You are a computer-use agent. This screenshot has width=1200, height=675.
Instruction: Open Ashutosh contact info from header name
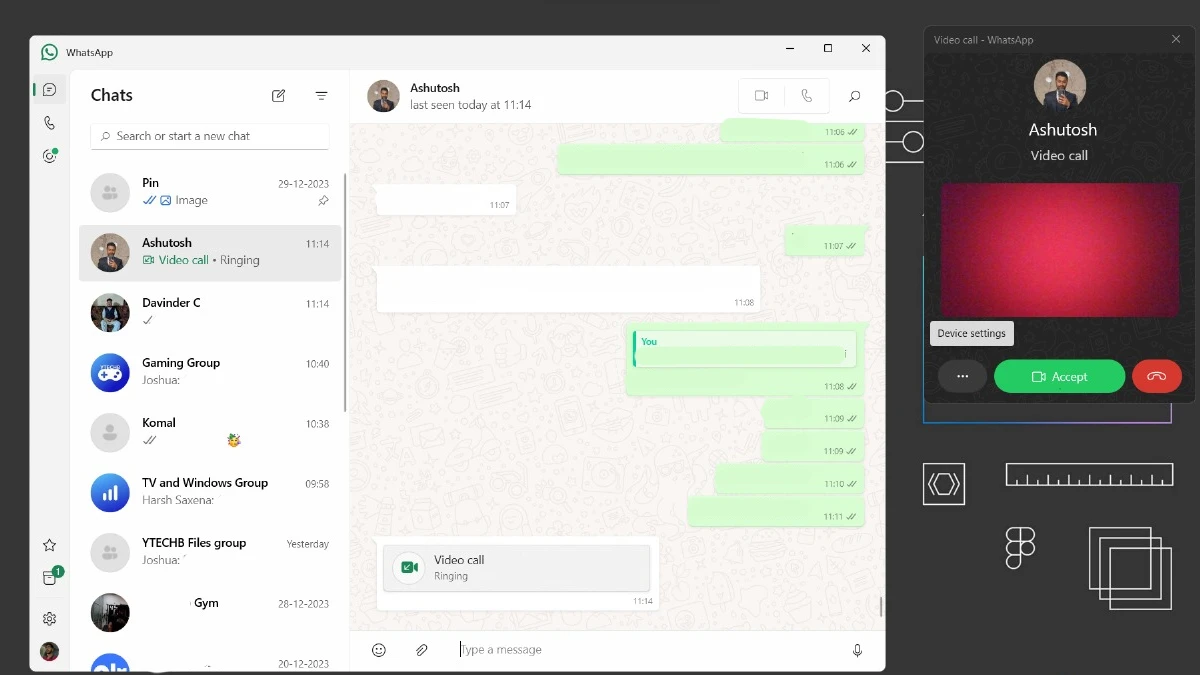[435, 88]
